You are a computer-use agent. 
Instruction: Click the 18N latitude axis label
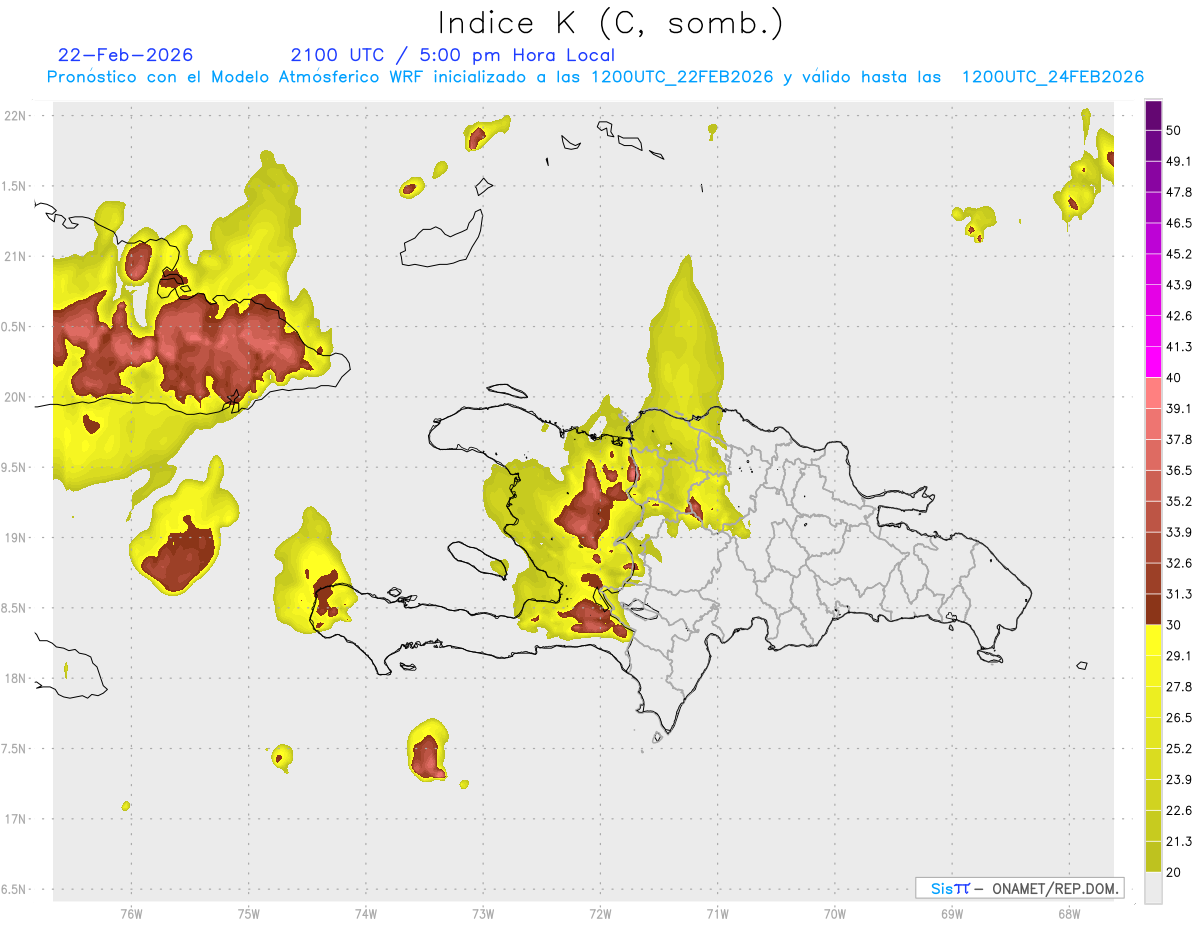point(17,678)
